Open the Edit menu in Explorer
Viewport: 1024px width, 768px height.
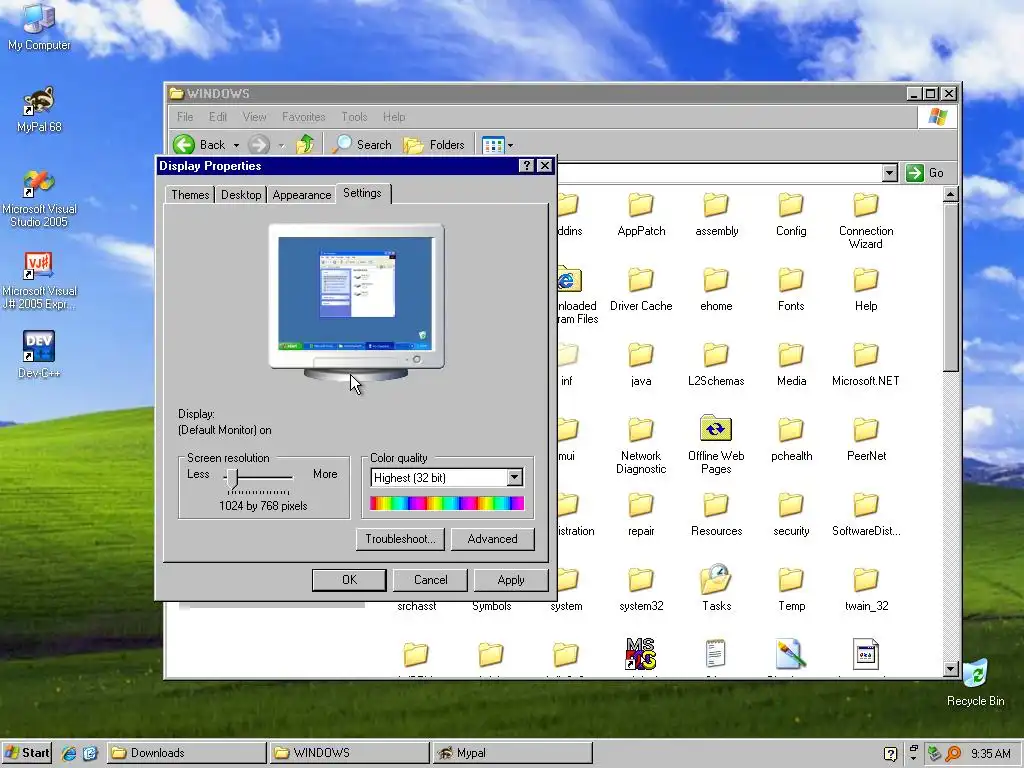(217, 117)
